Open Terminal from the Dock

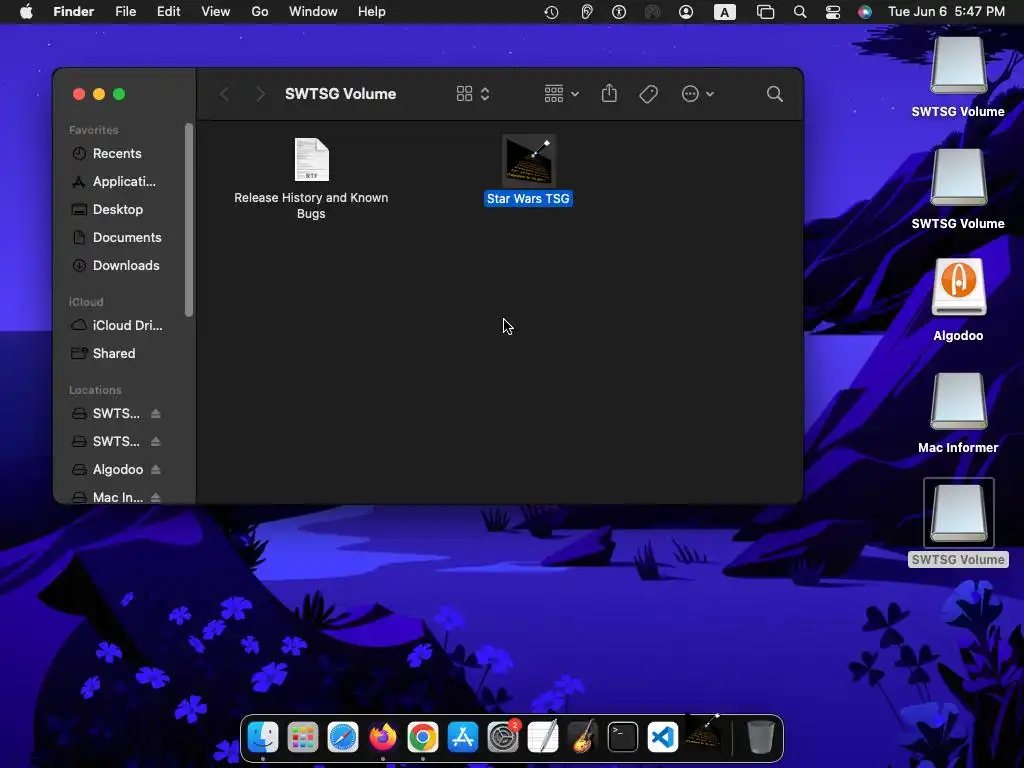tap(622, 737)
